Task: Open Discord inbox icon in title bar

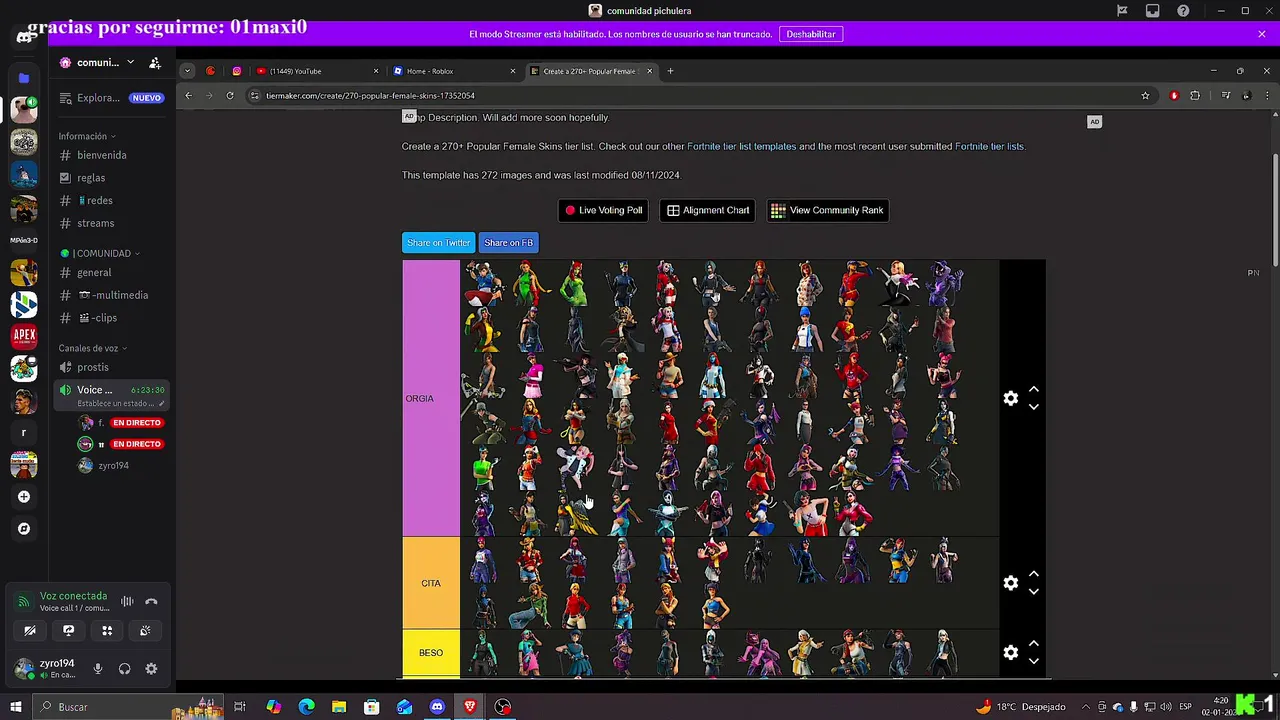Action: pyautogui.click(x=1153, y=11)
